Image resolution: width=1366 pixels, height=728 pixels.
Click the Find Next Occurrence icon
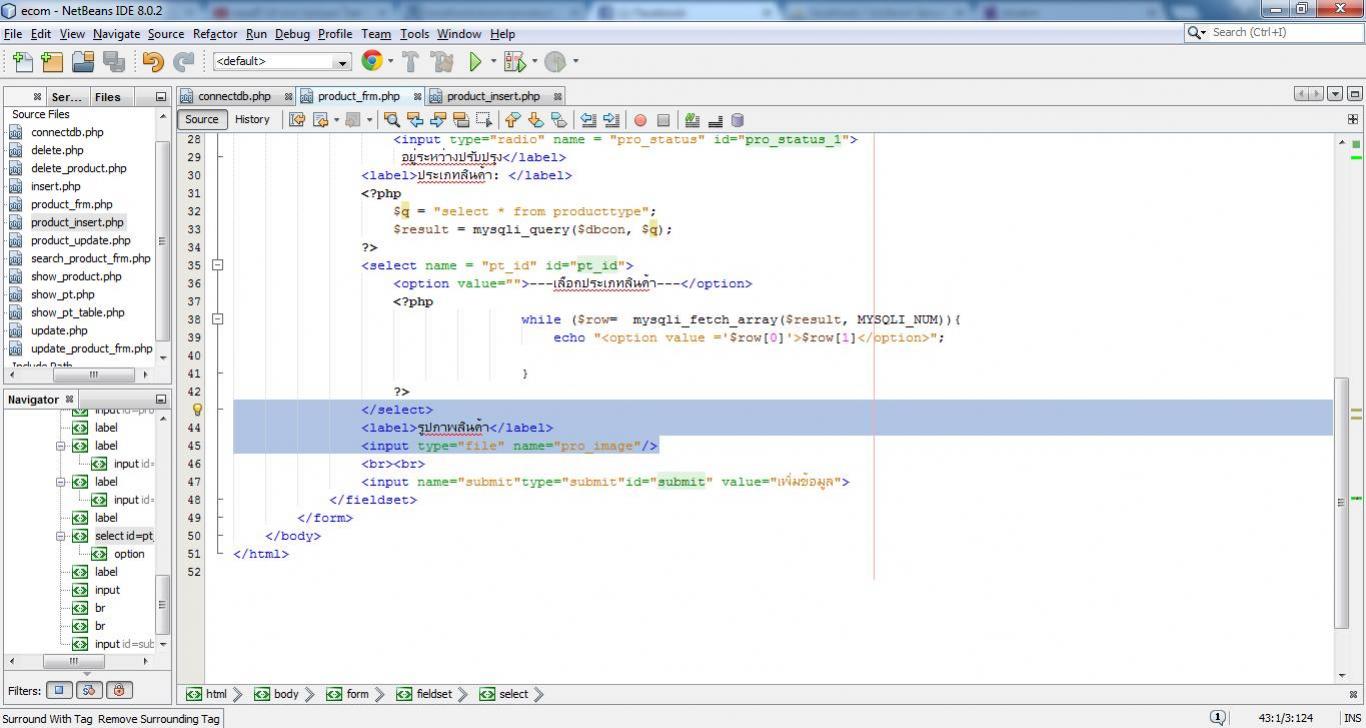437,120
